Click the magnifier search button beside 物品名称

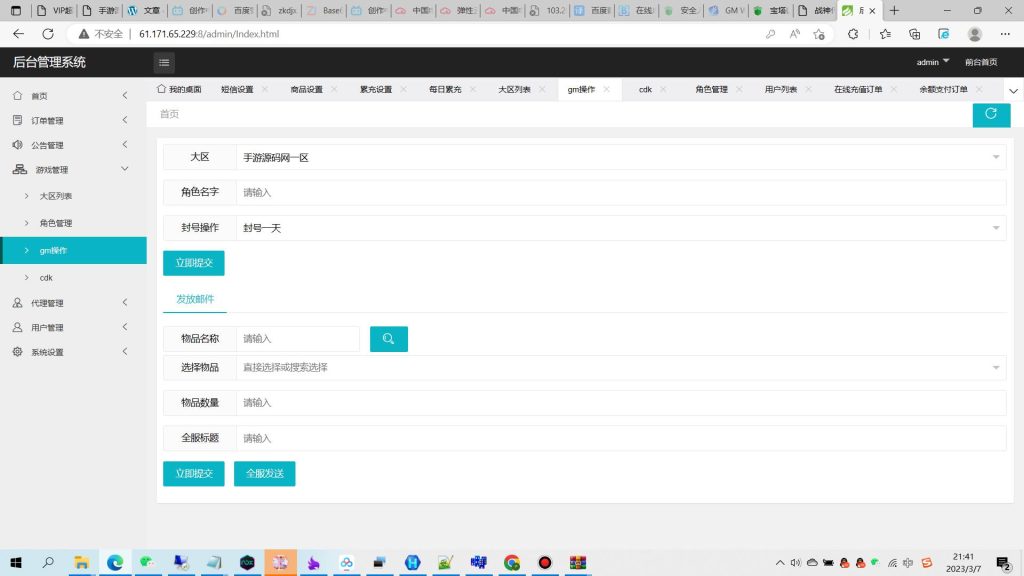388,339
